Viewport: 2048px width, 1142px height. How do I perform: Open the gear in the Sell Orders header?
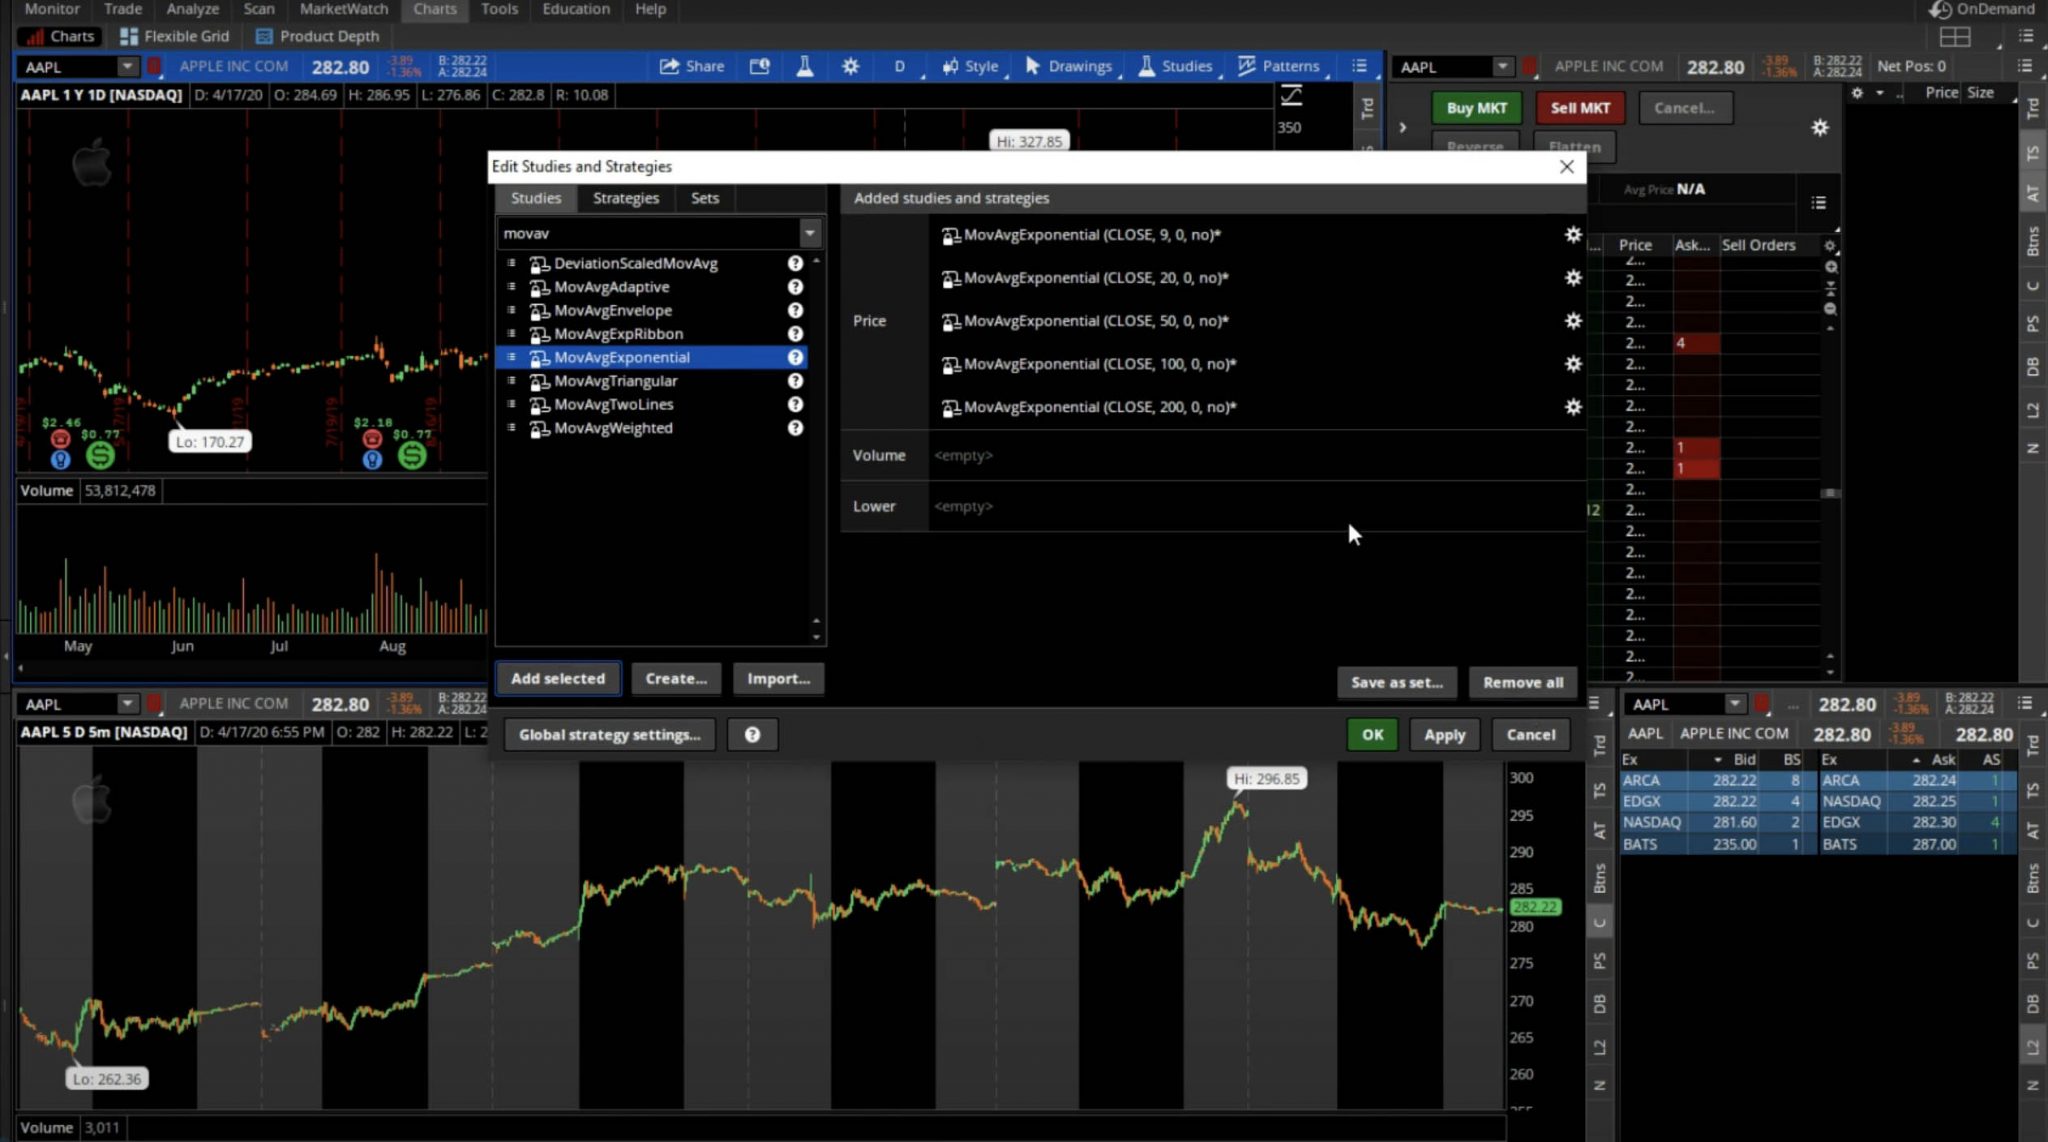coord(1830,245)
